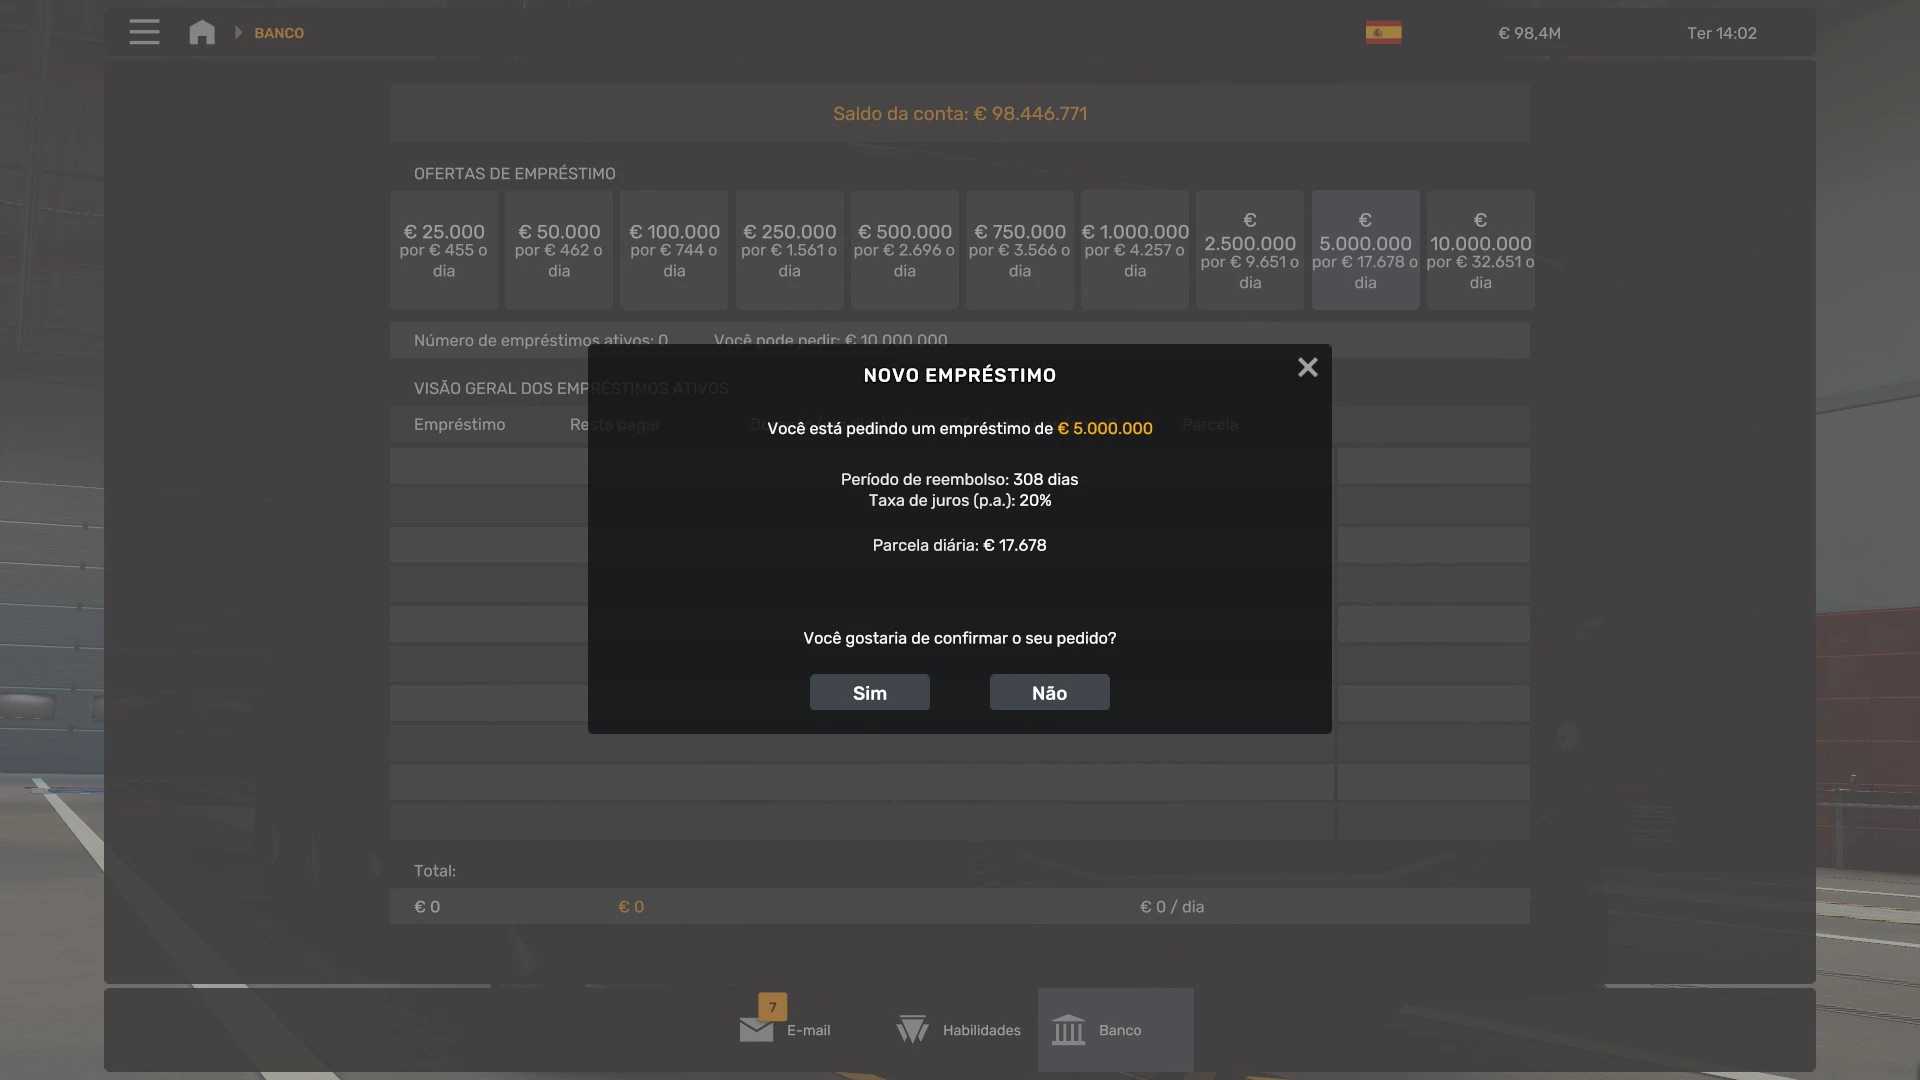Select the € 5.000.000 loan offer
This screenshot has width=1920, height=1080.
[x=1365, y=250]
